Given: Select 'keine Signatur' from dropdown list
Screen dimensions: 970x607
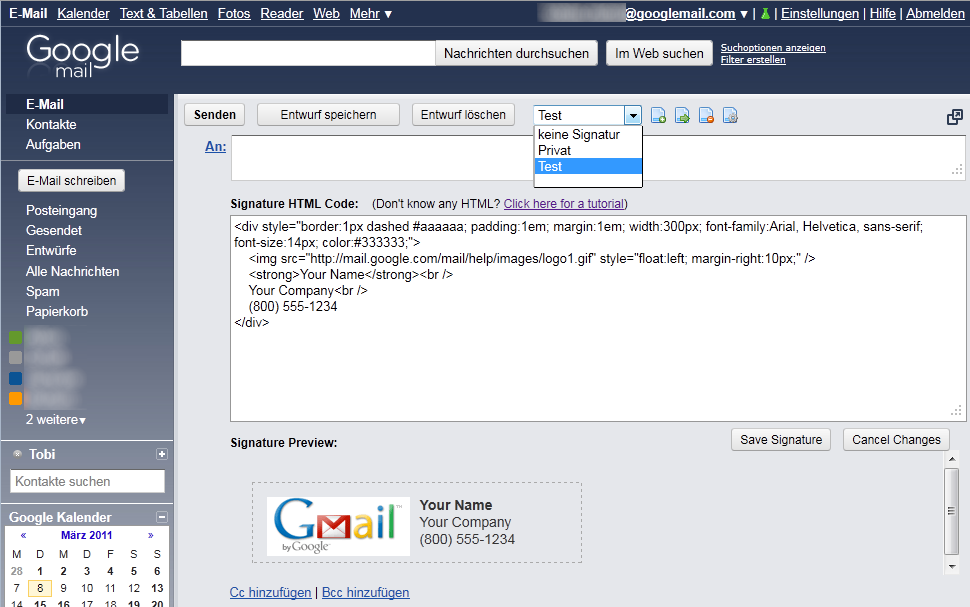Looking at the screenshot, I should coord(588,134).
